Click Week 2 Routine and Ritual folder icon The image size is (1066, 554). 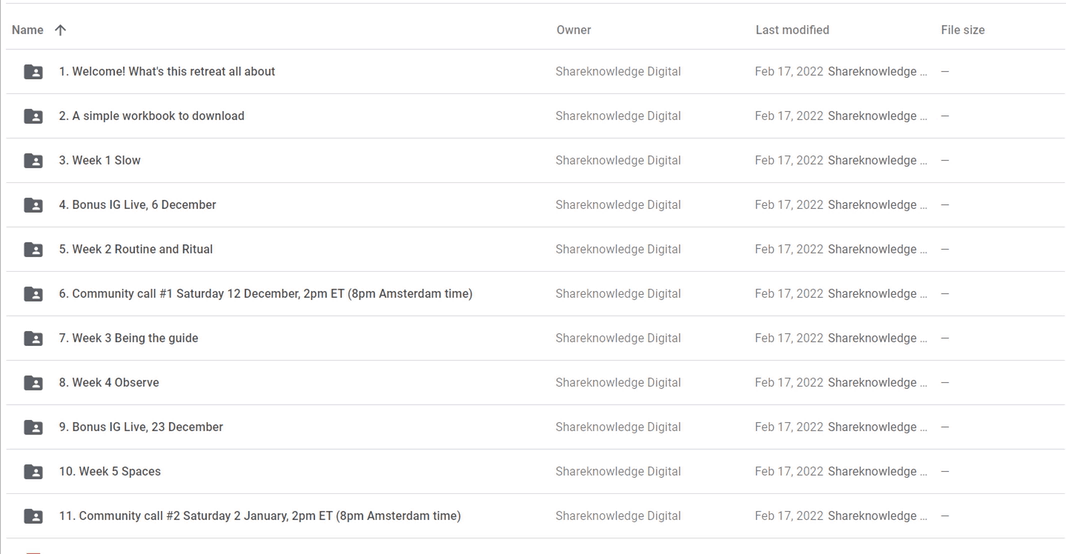(x=33, y=250)
